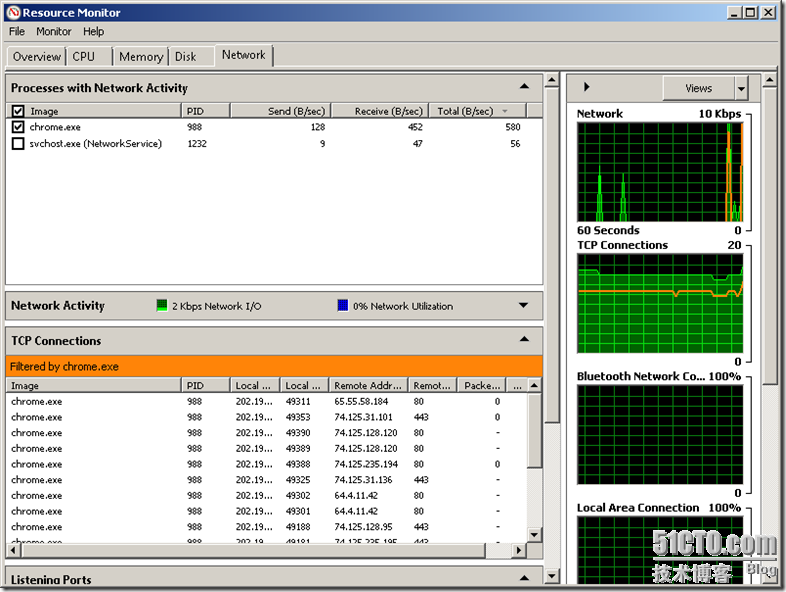Select TCP row with remote address 74.125.31.101
The height and width of the screenshot is (592, 786).
coord(267,417)
